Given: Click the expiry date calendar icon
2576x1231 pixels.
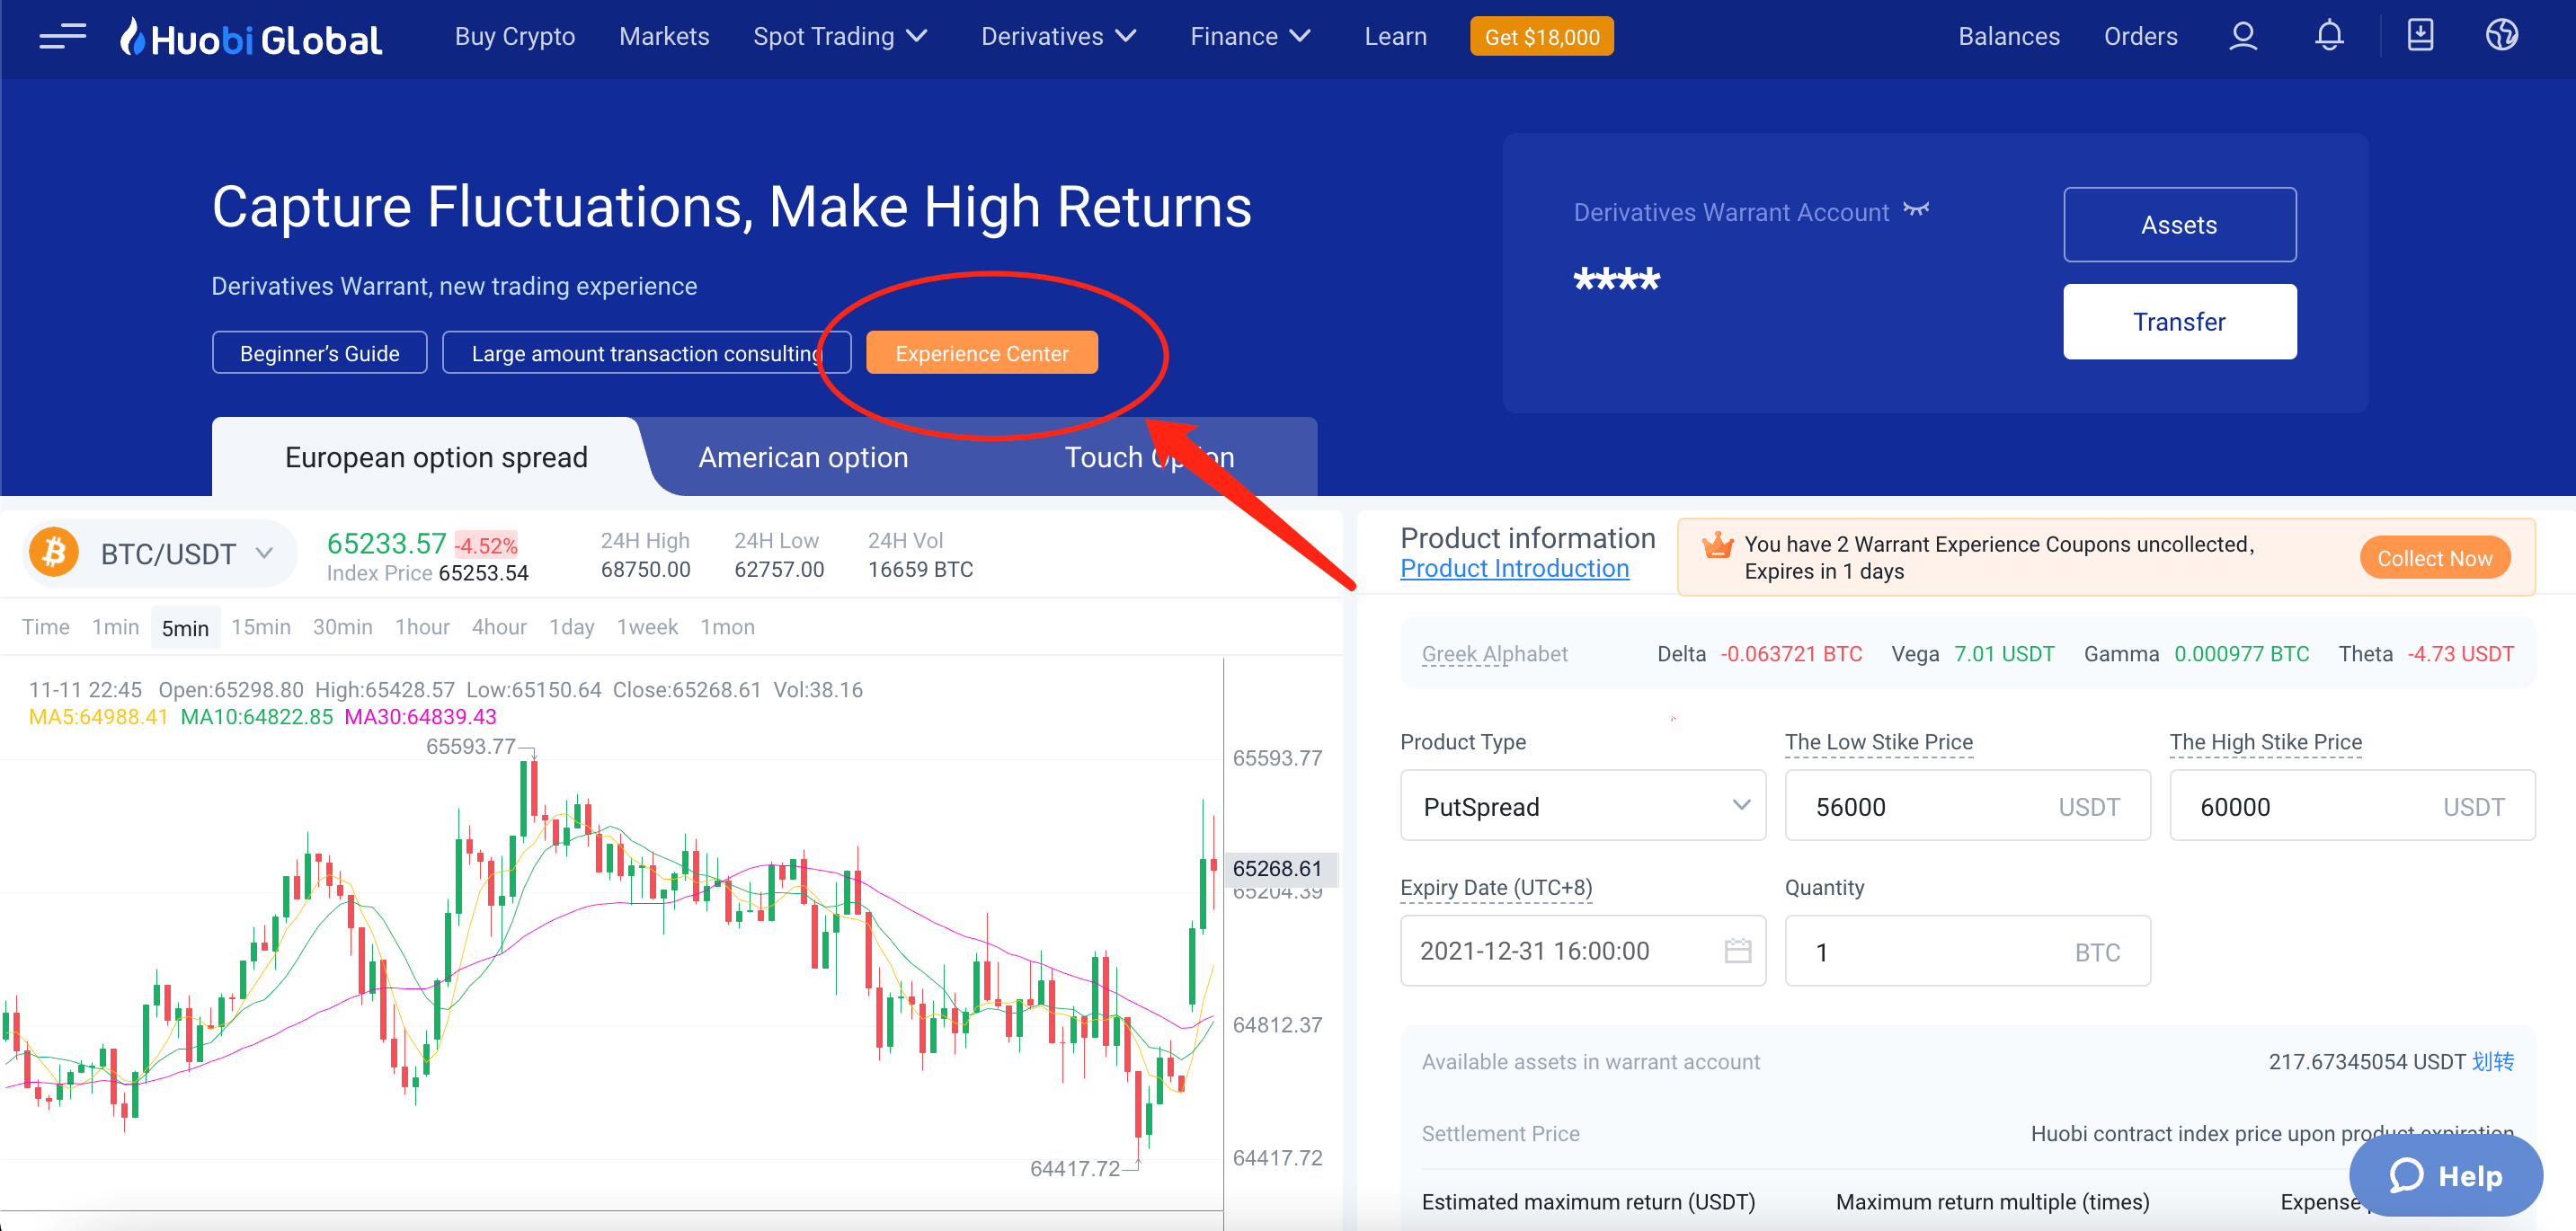Looking at the screenshot, I should [x=1737, y=951].
